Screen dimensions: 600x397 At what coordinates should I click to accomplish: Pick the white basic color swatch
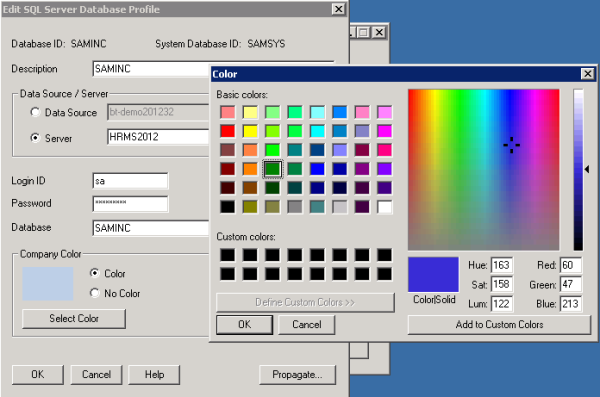[x=385, y=207]
